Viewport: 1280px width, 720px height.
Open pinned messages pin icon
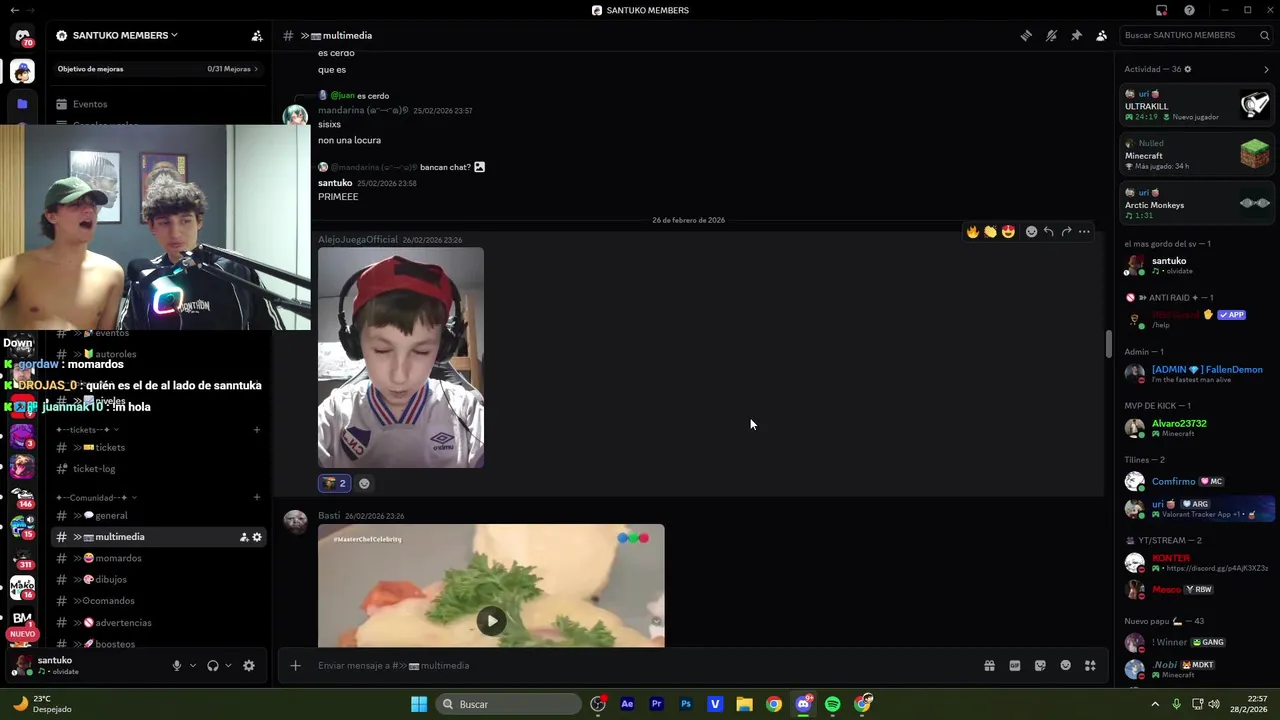tap(1076, 35)
